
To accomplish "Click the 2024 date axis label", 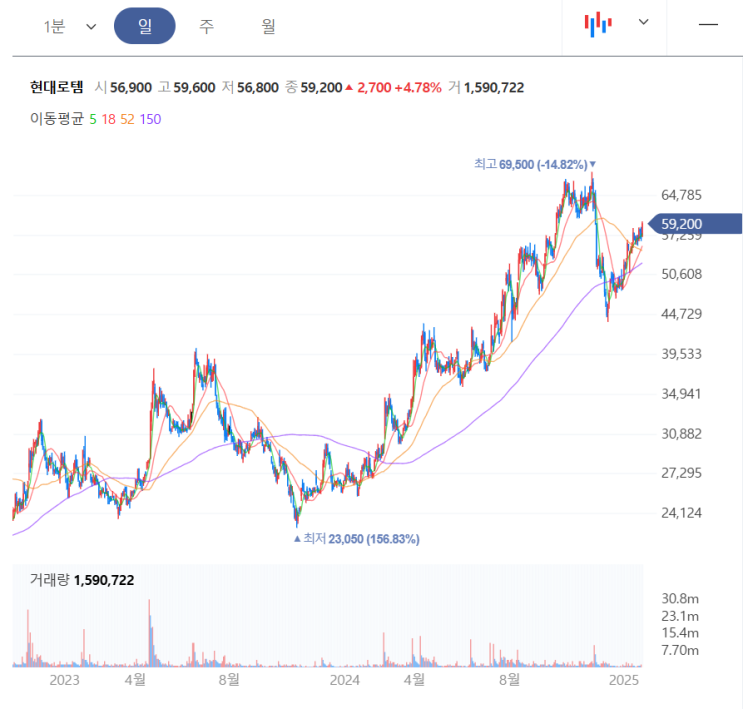I will coord(344,680).
